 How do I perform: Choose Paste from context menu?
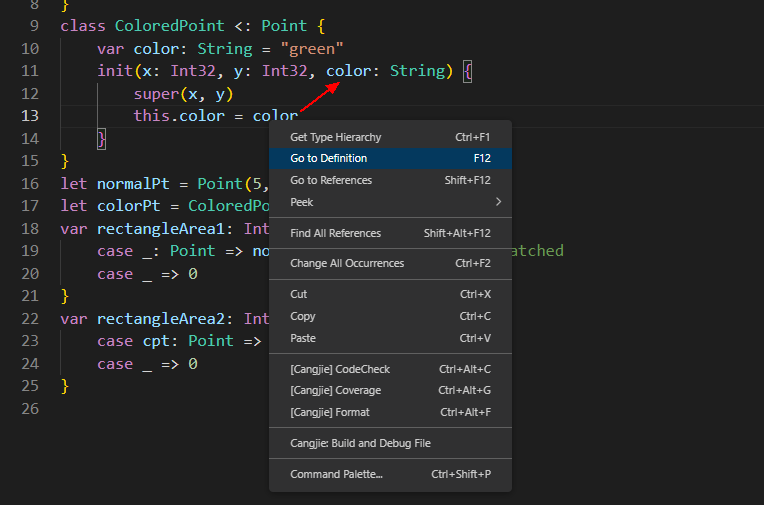[x=303, y=338]
